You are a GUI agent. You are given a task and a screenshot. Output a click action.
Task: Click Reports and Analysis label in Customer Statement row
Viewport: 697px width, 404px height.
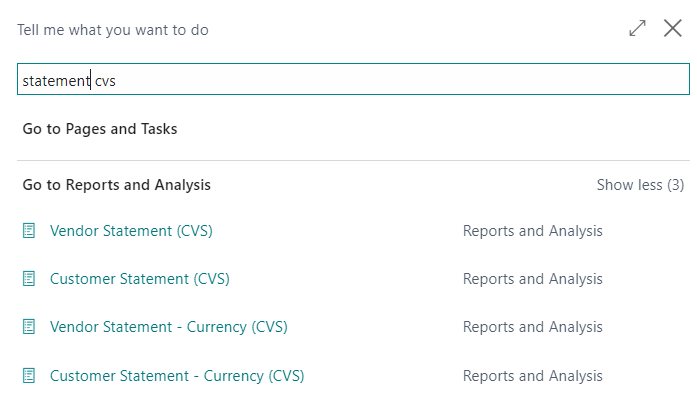pos(532,279)
